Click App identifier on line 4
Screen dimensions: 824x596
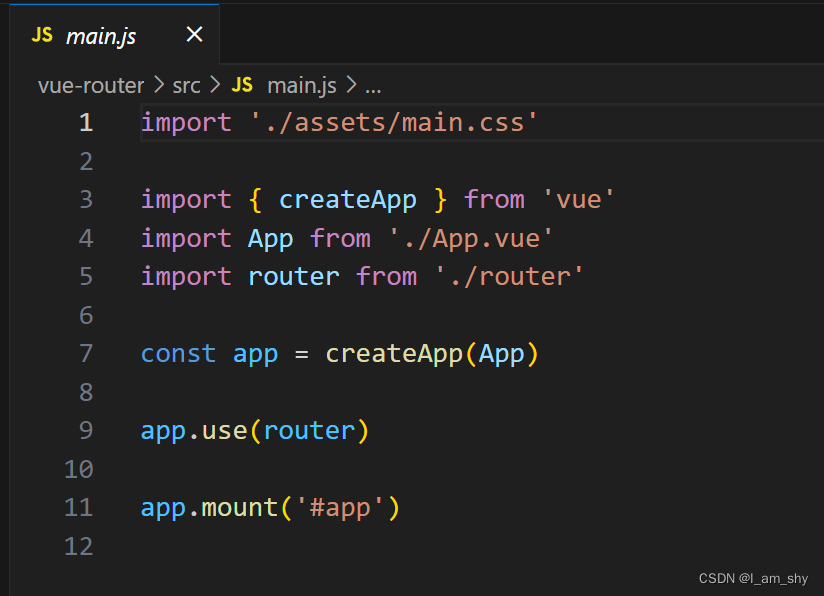(271, 239)
